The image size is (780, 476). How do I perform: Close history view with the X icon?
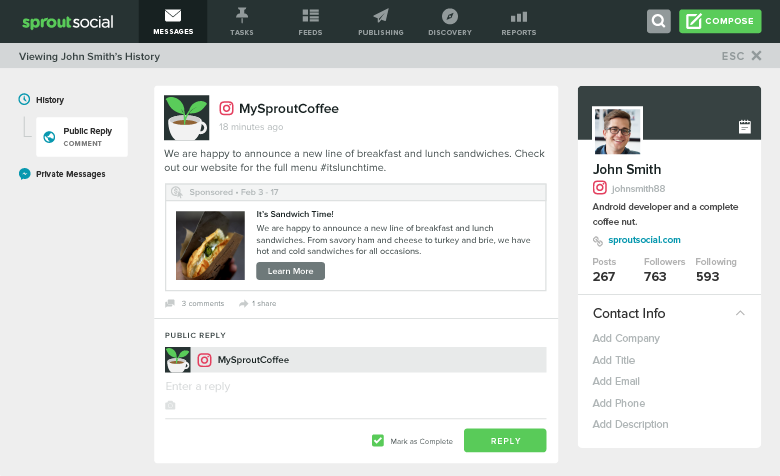point(756,56)
